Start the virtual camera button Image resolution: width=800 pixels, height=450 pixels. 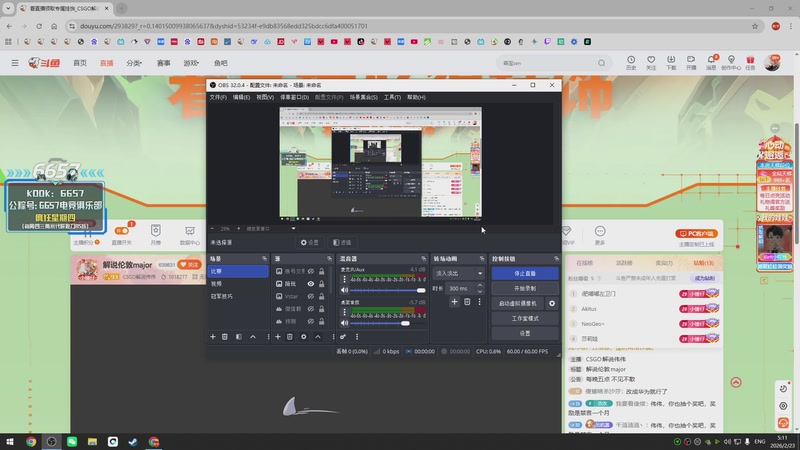pos(518,304)
